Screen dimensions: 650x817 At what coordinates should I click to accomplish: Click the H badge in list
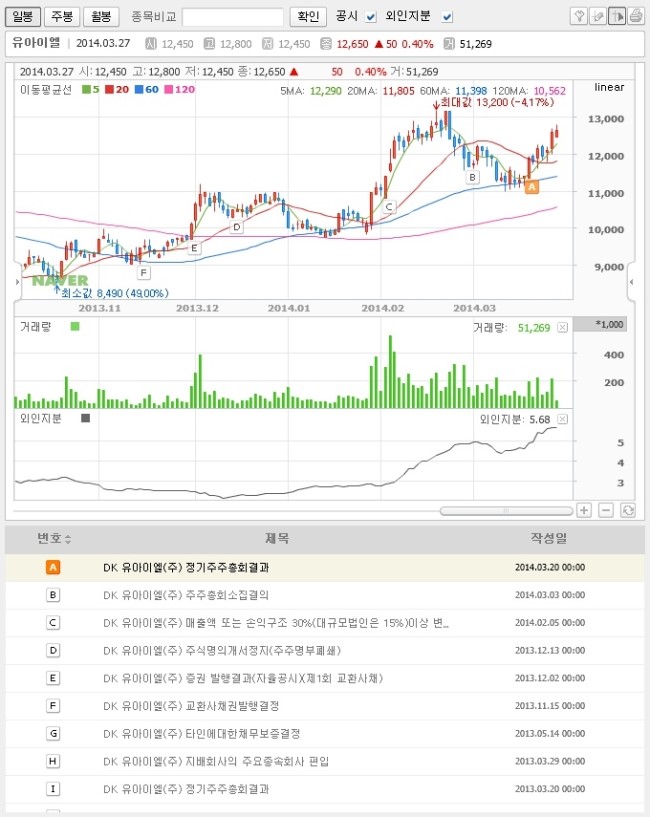point(53,761)
